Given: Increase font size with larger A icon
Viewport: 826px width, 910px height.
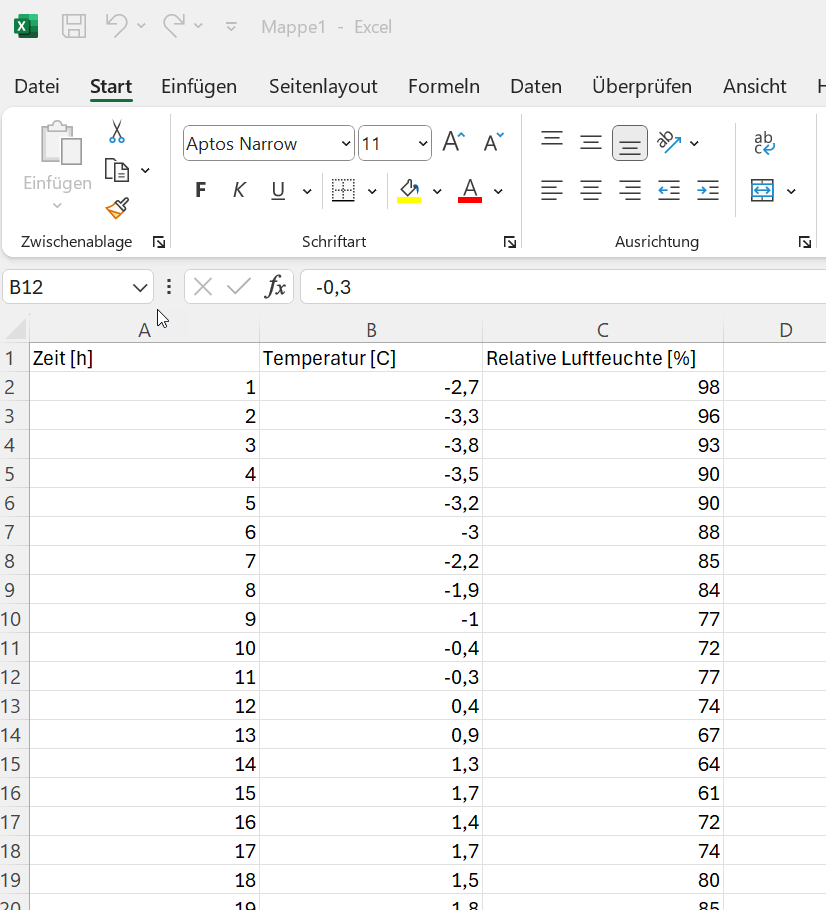Looking at the screenshot, I should click(x=454, y=142).
